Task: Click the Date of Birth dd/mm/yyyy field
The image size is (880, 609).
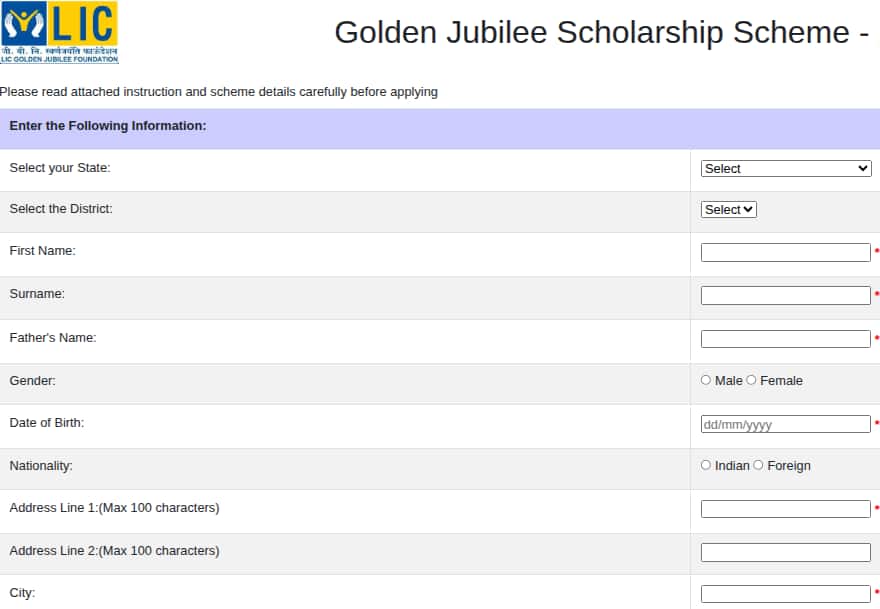Action: (x=786, y=424)
